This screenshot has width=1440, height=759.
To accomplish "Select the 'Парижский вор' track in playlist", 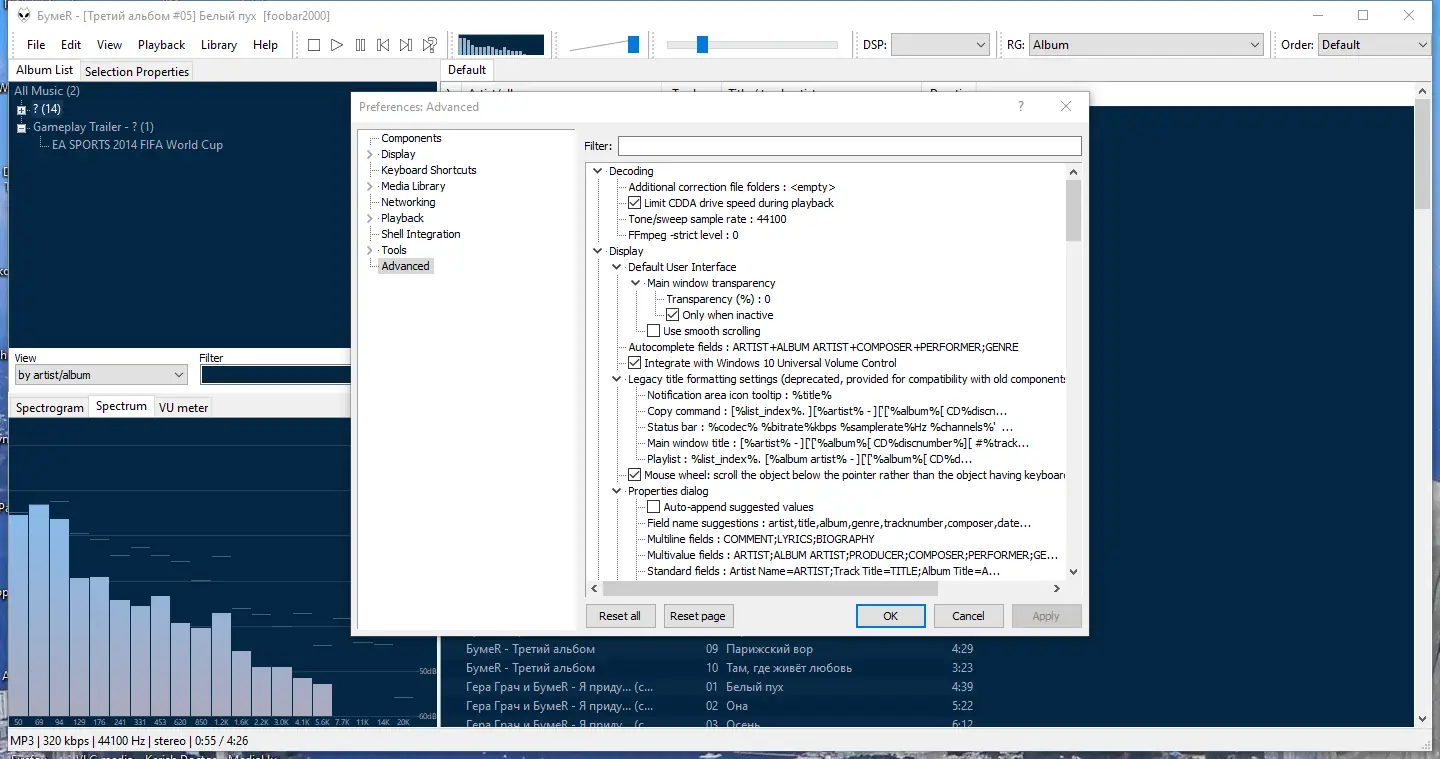I will 770,649.
